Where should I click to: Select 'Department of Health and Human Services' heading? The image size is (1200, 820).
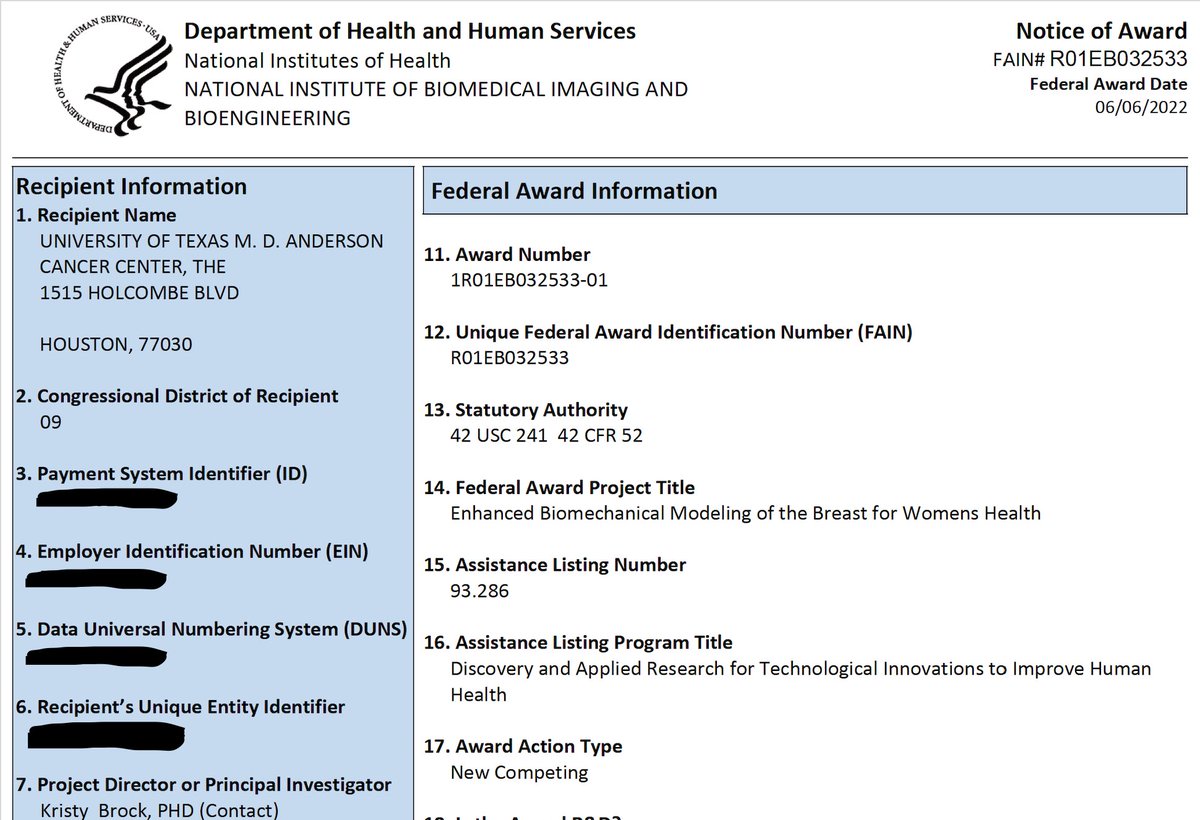pos(410,31)
